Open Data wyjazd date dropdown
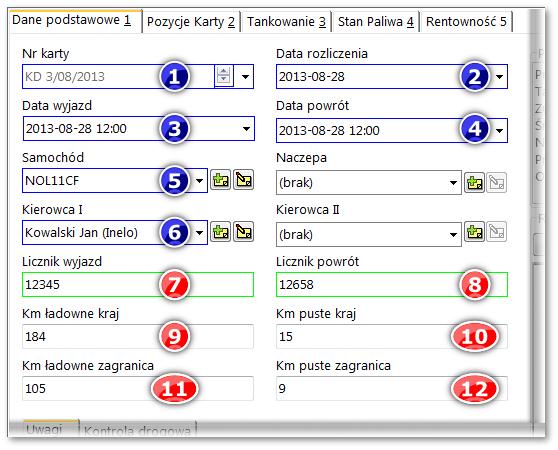Viewport: 558px width, 450px height. coord(246,128)
